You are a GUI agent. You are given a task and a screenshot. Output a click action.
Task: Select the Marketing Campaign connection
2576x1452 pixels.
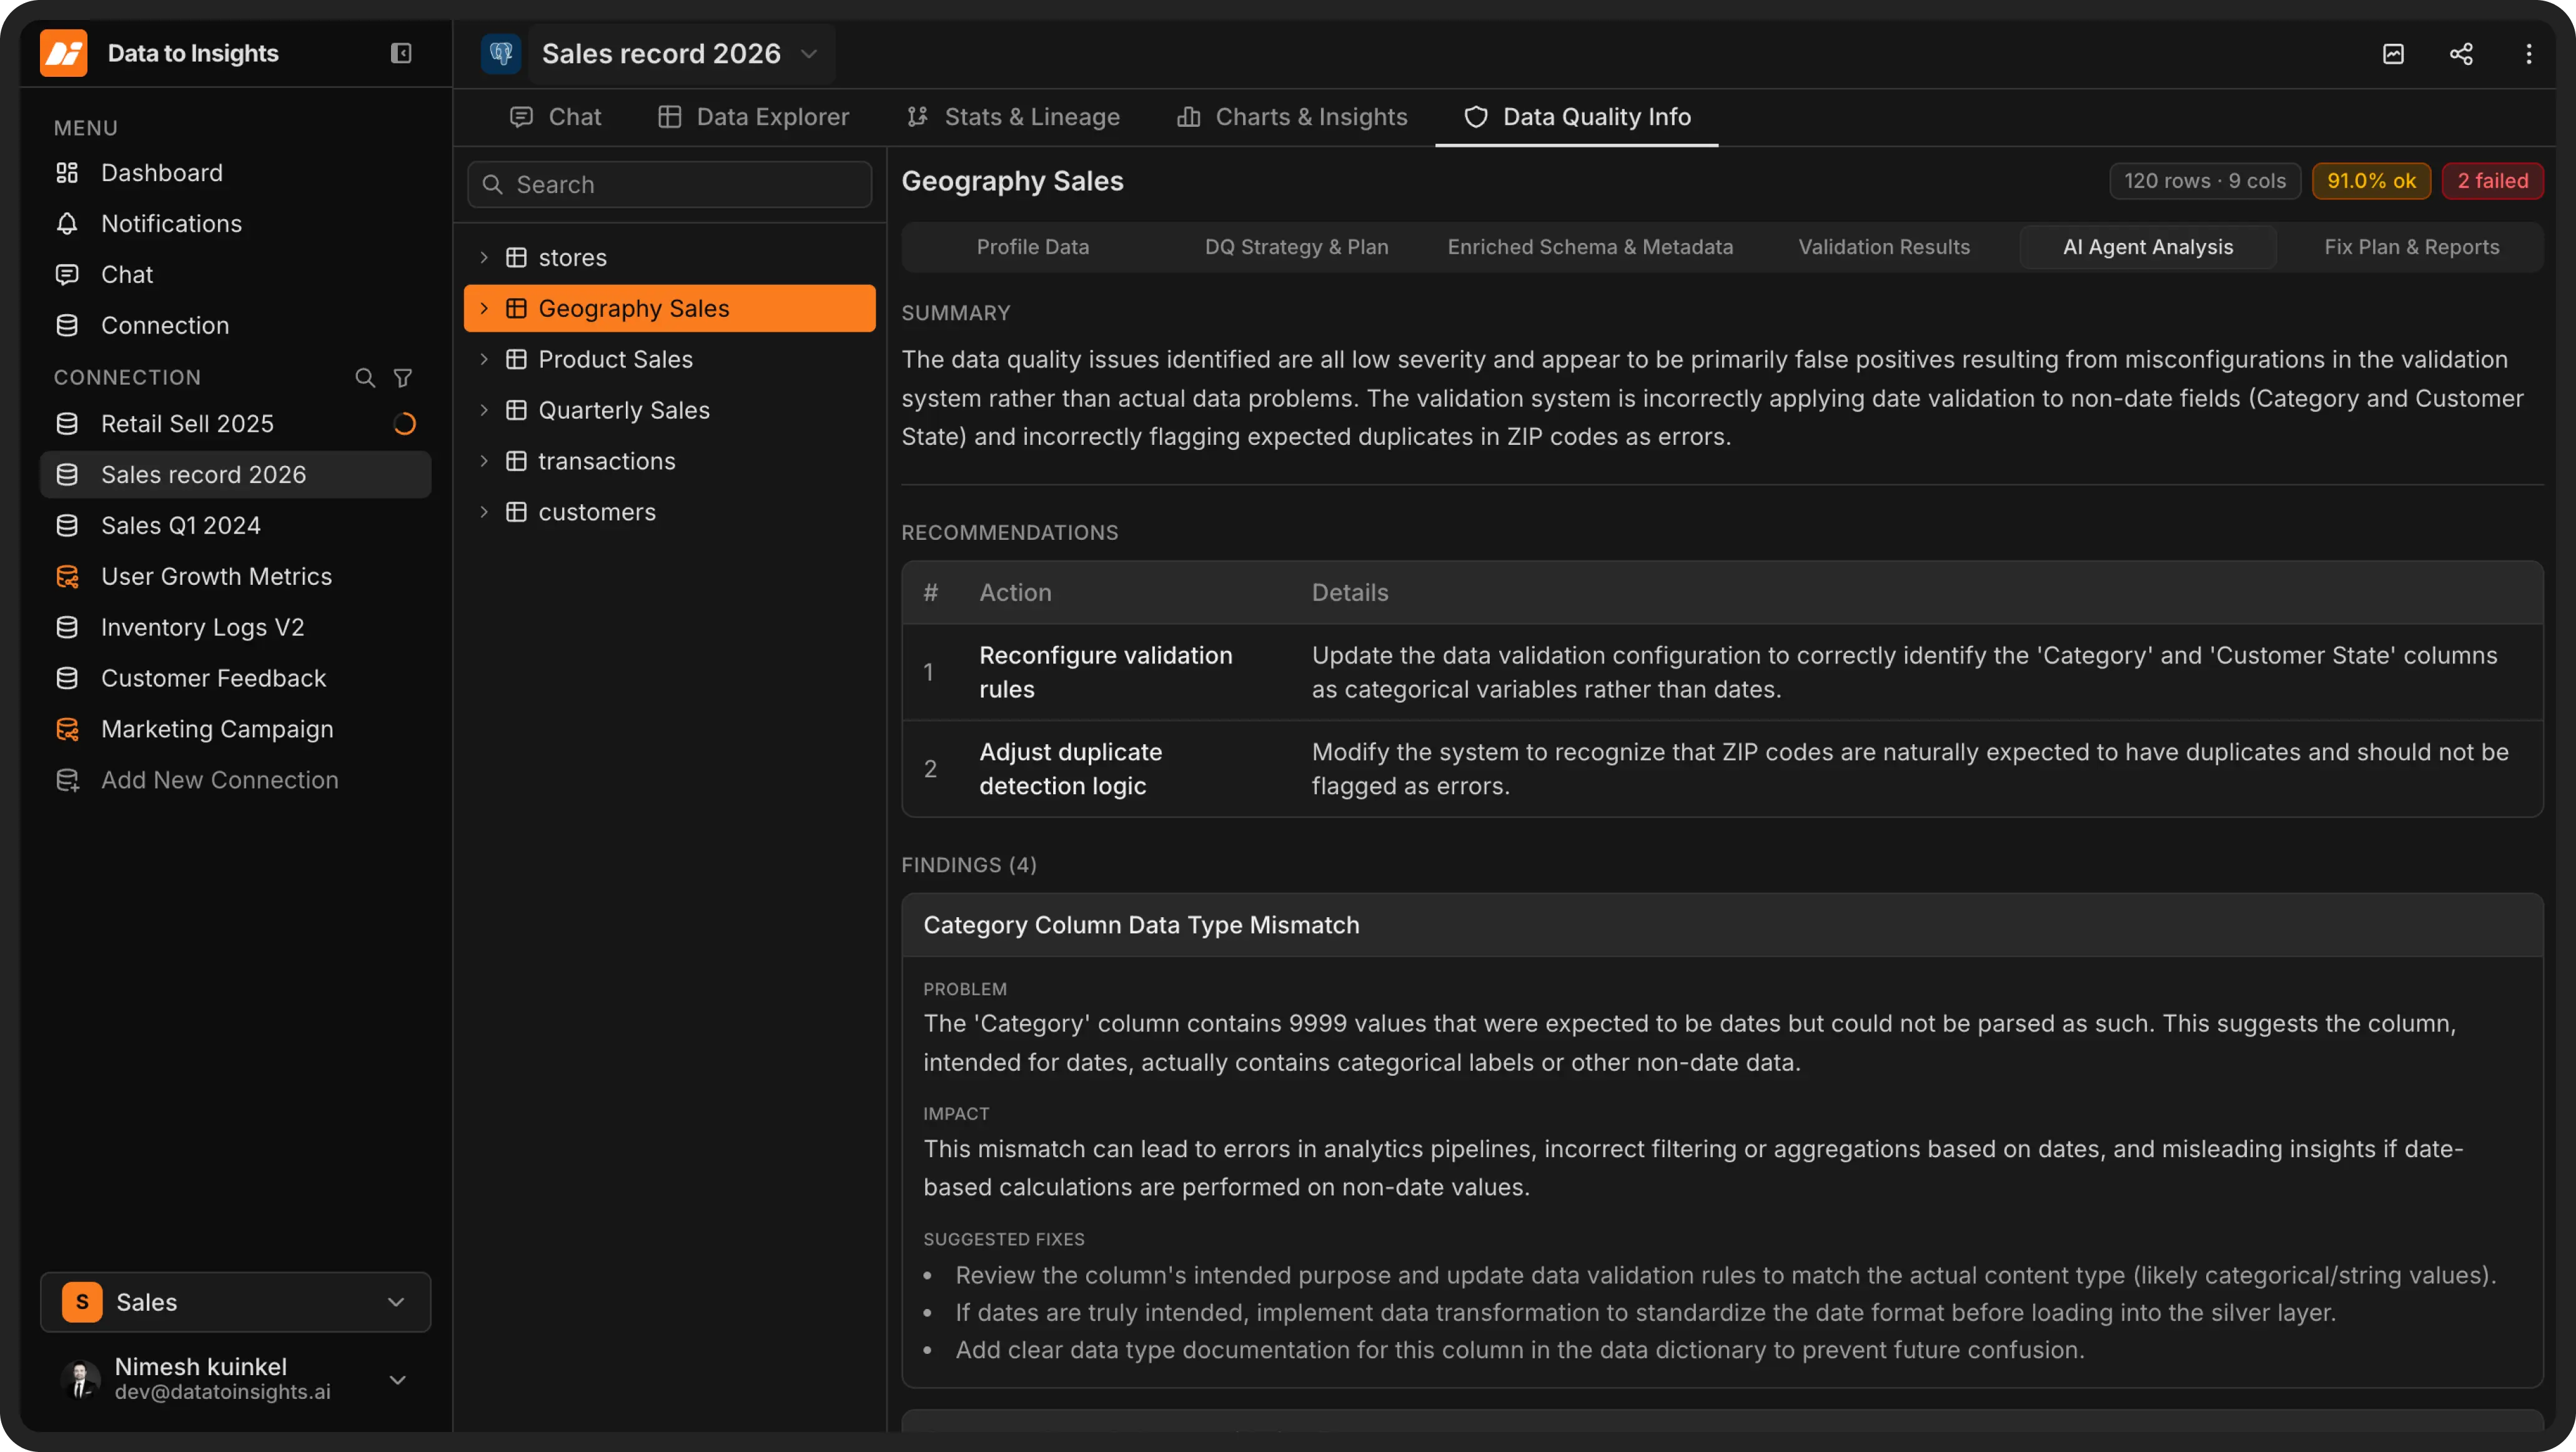217,729
